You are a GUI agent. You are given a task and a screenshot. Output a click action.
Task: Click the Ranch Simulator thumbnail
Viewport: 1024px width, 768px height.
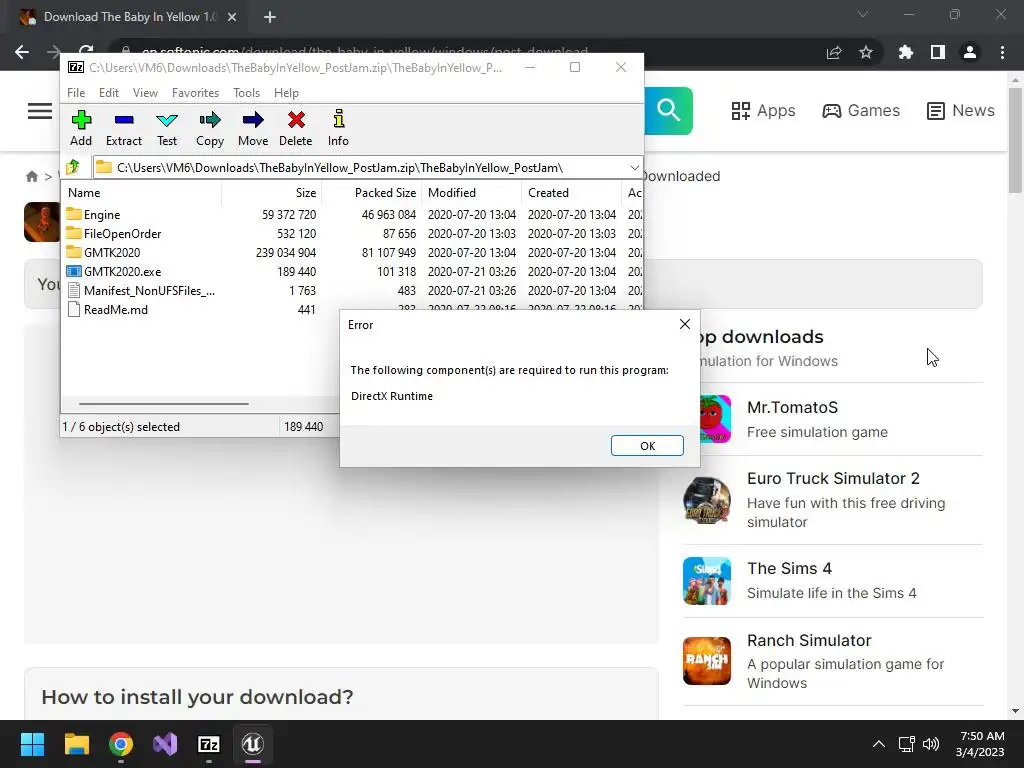[707, 661]
